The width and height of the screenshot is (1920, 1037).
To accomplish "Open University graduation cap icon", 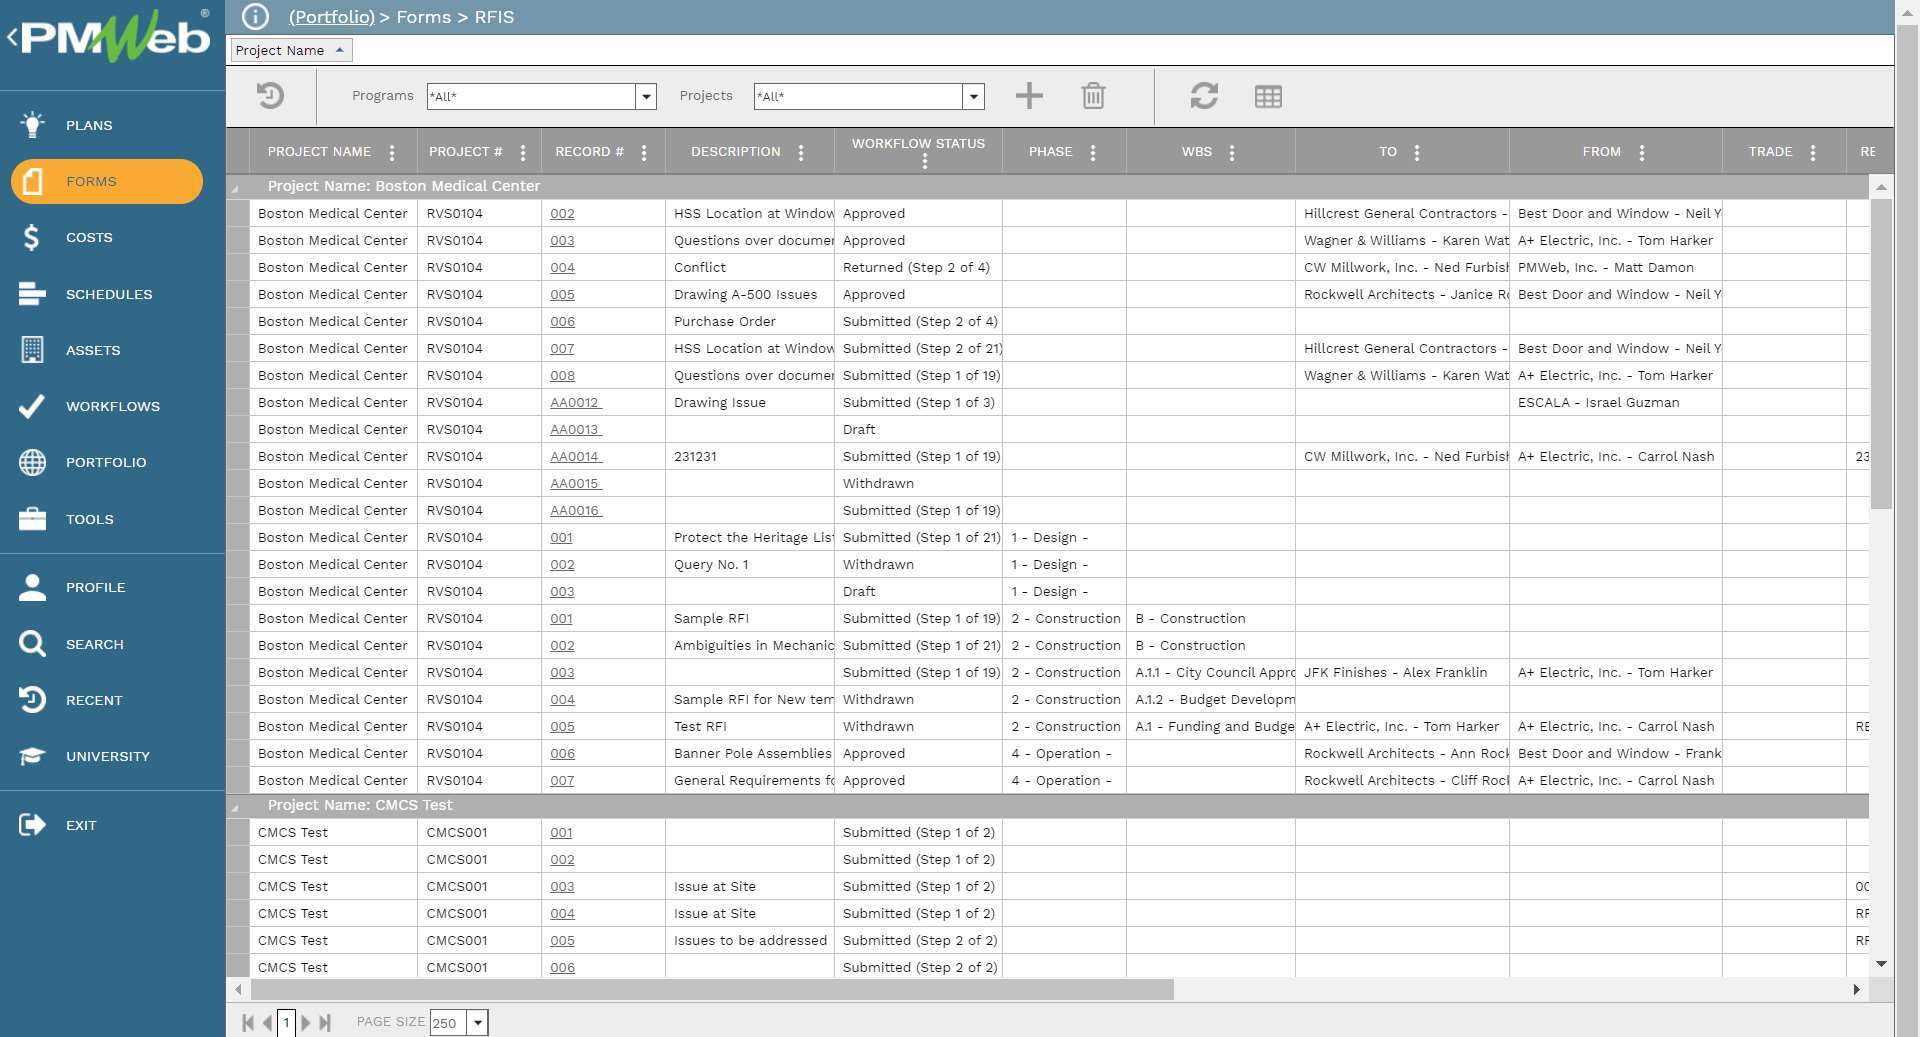I will point(32,756).
